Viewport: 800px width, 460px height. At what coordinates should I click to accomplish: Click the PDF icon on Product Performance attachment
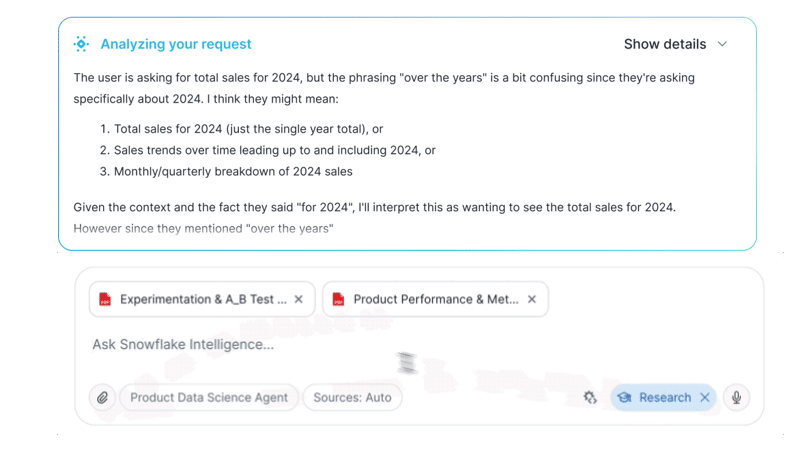click(x=338, y=299)
